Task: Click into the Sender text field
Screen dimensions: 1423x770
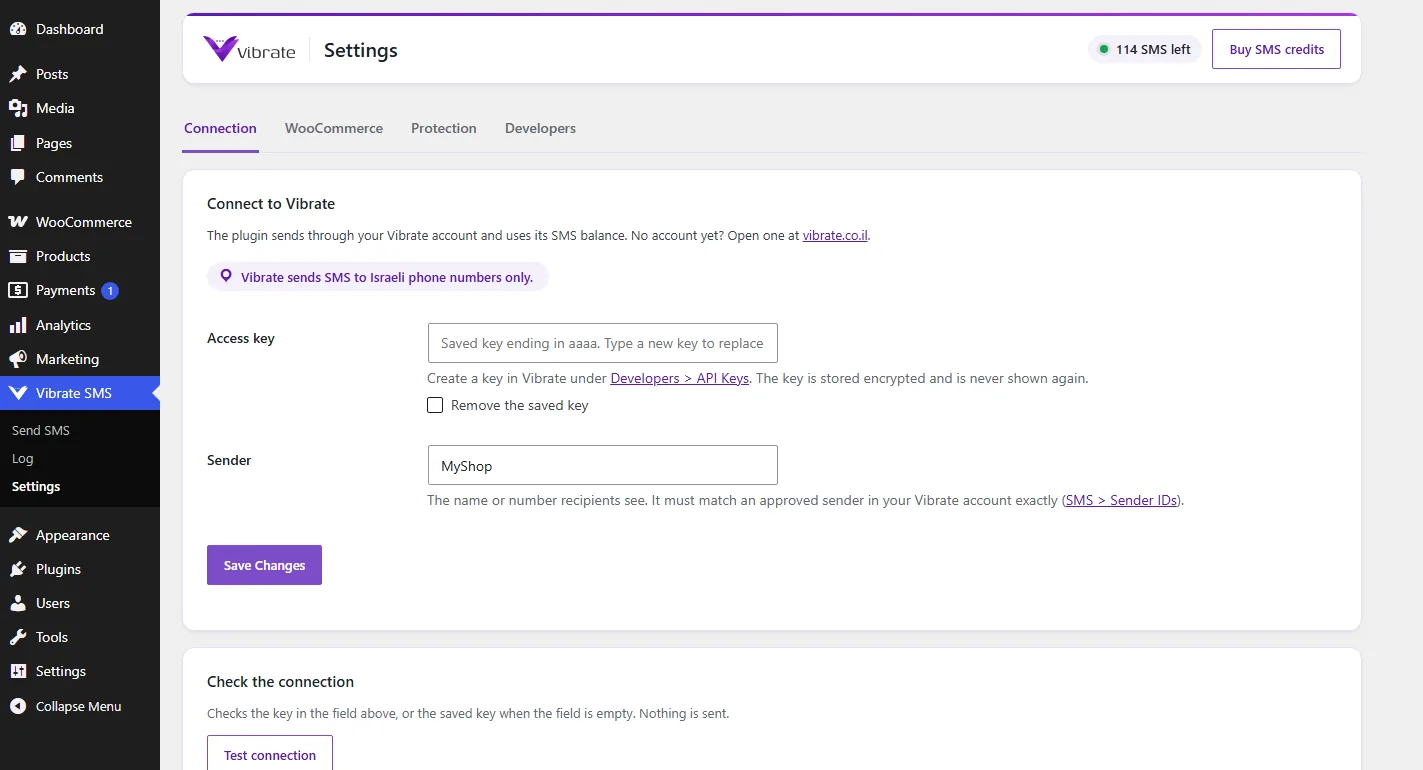Action: 602,465
